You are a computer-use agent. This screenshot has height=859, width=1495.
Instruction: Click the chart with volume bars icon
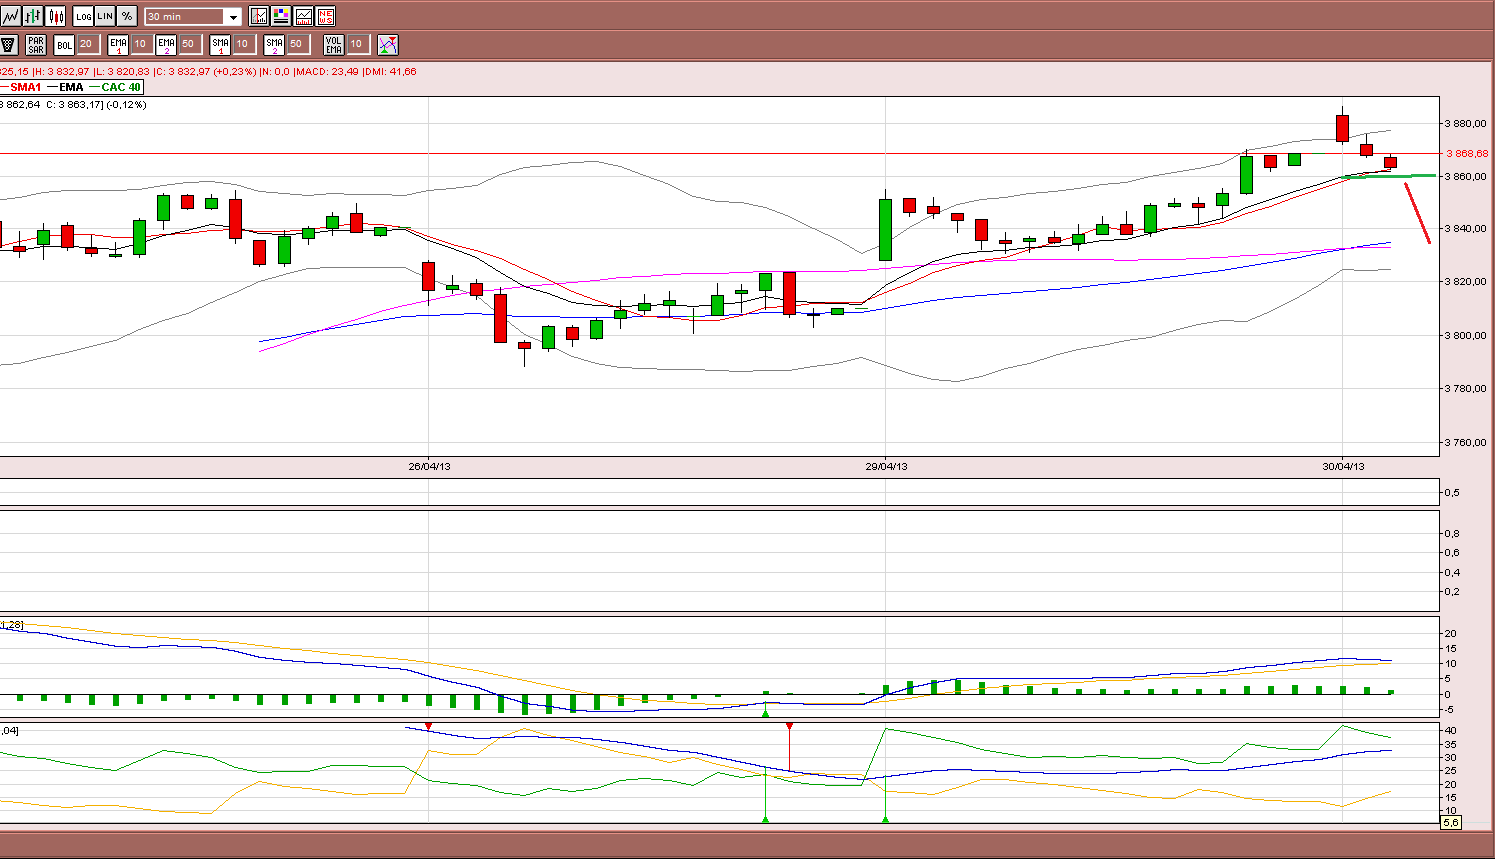[x=303, y=16]
